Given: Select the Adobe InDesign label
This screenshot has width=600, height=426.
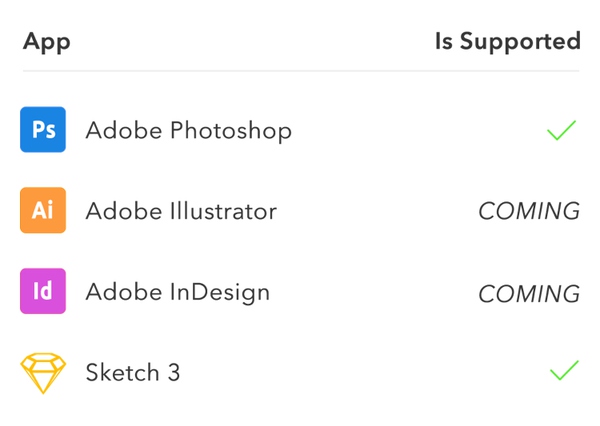Looking at the screenshot, I should (177, 293).
